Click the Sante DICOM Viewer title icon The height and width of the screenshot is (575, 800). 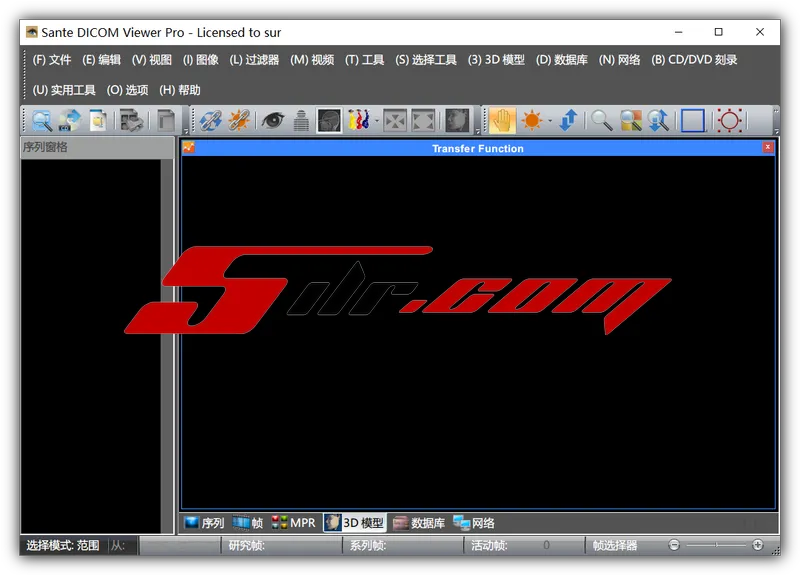32,32
